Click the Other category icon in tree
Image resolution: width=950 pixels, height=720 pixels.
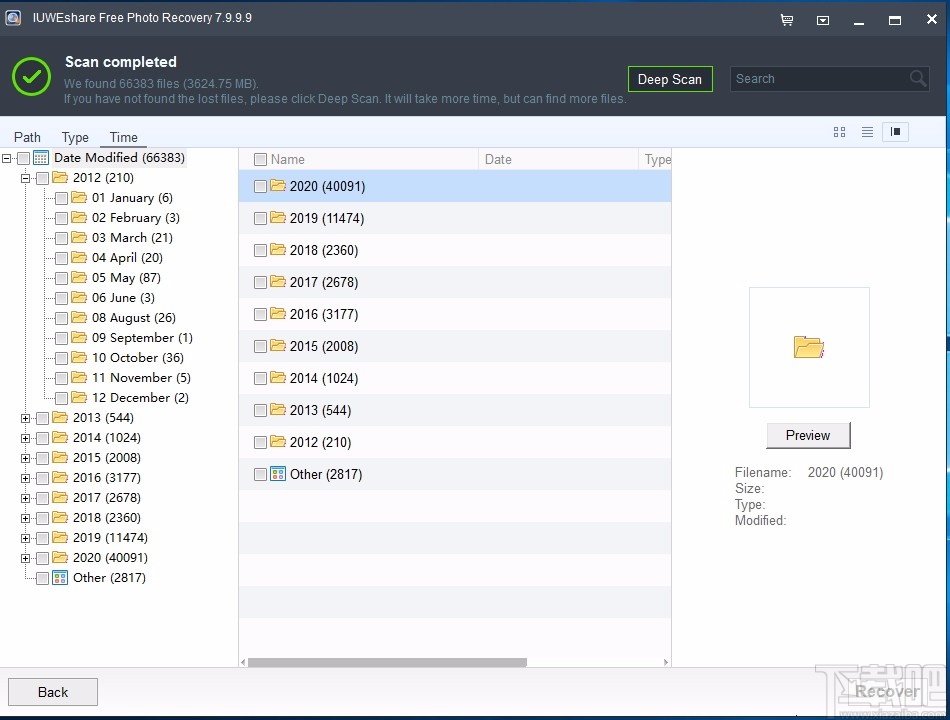(59, 578)
